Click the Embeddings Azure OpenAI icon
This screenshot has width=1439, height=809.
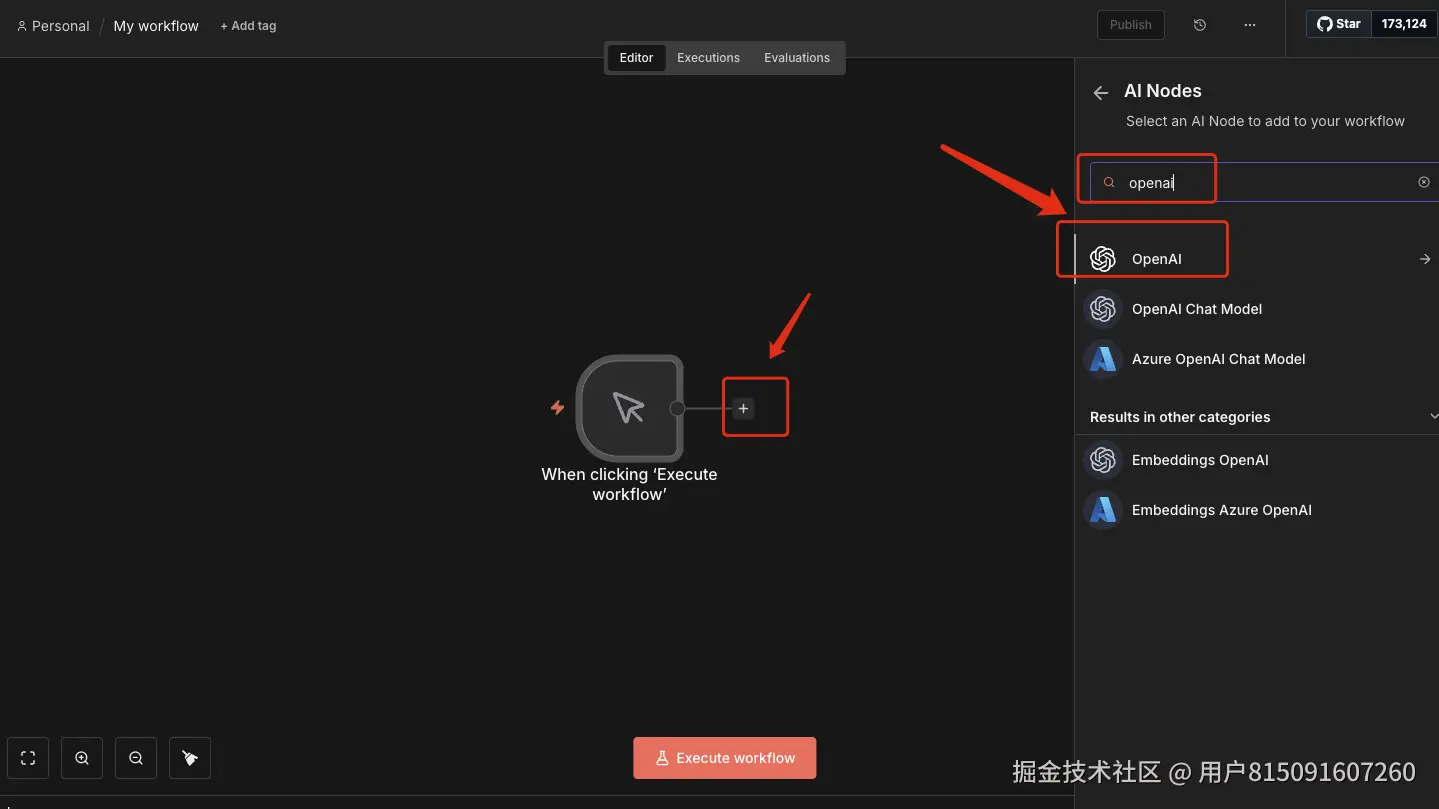[1103, 510]
